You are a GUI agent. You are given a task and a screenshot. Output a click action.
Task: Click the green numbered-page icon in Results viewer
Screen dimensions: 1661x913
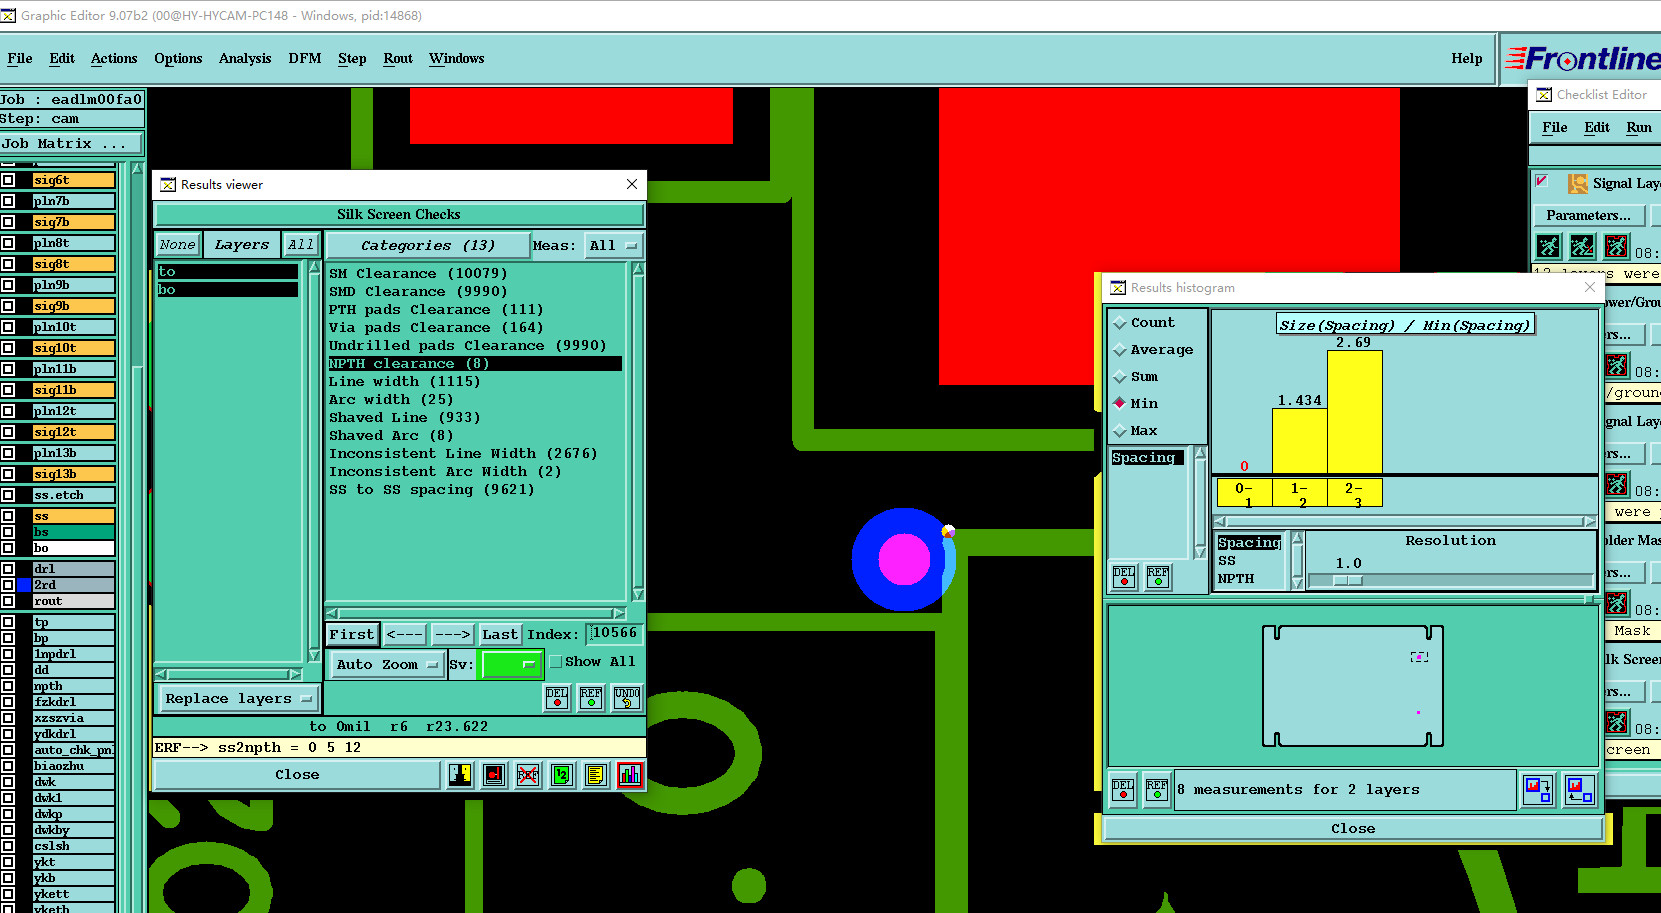[562, 775]
